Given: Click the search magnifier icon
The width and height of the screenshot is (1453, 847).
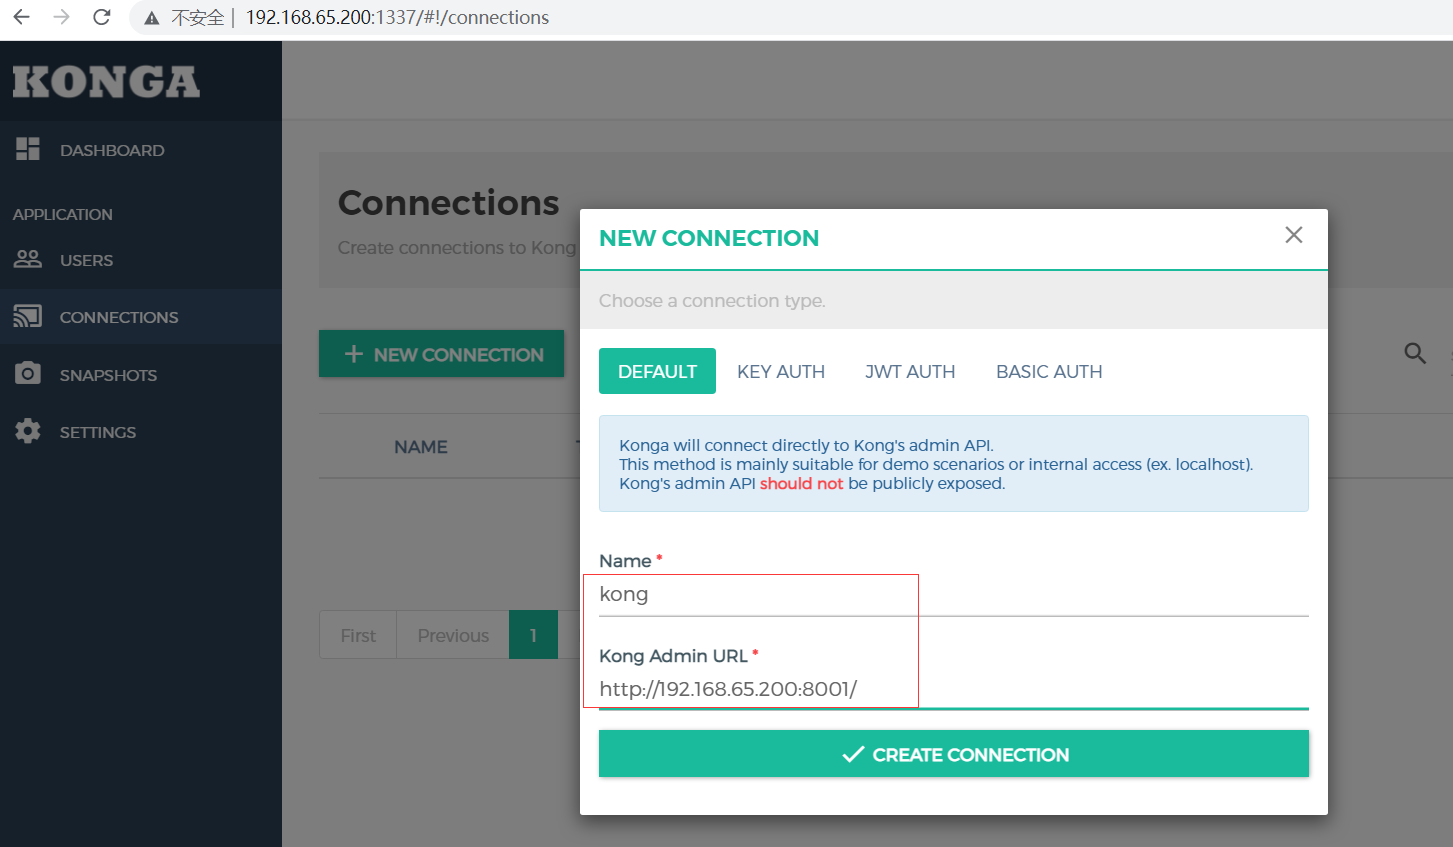Looking at the screenshot, I should pyautogui.click(x=1415, y=353).
